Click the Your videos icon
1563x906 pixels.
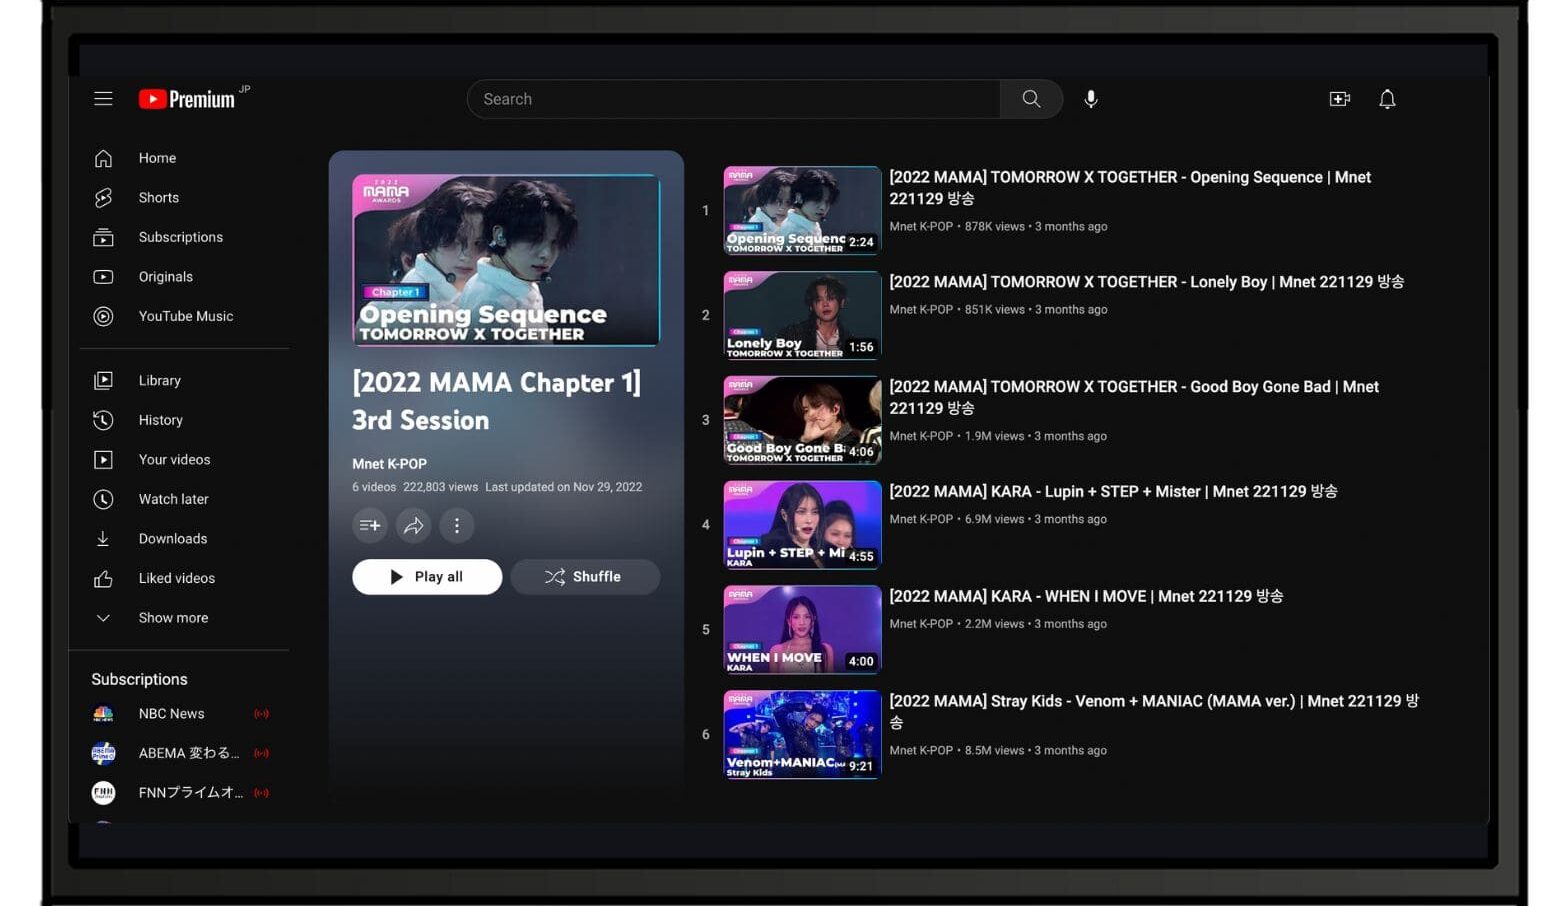103,460
